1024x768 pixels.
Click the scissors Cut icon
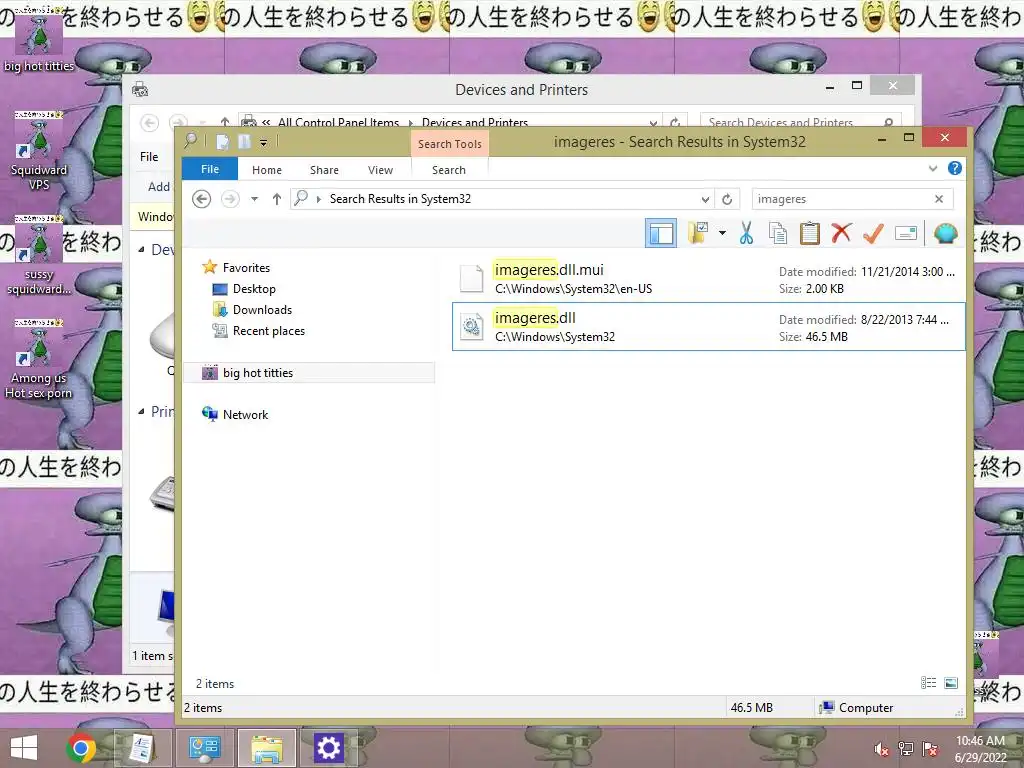click(x=746, y=233)
